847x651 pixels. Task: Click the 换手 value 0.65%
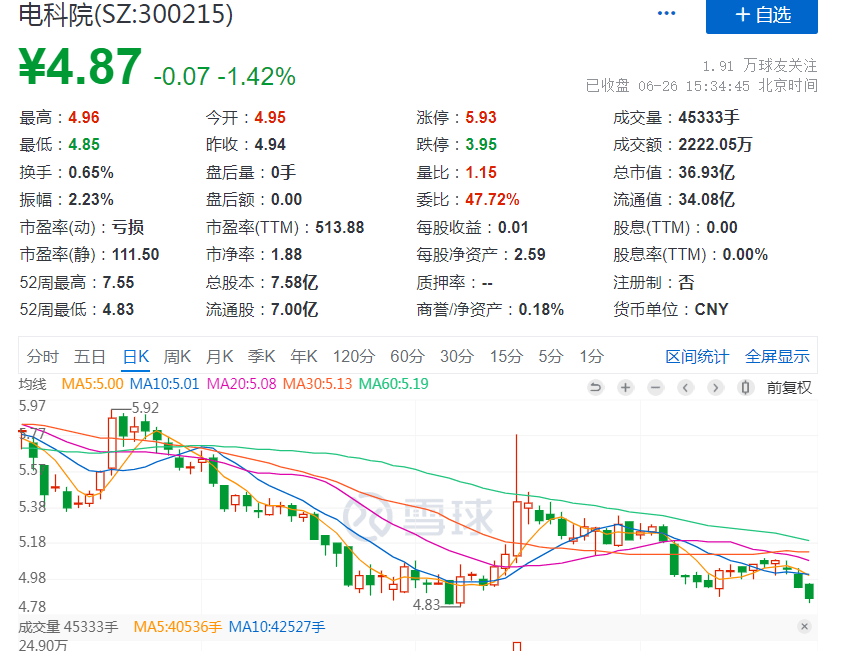(x=91, y=172)
